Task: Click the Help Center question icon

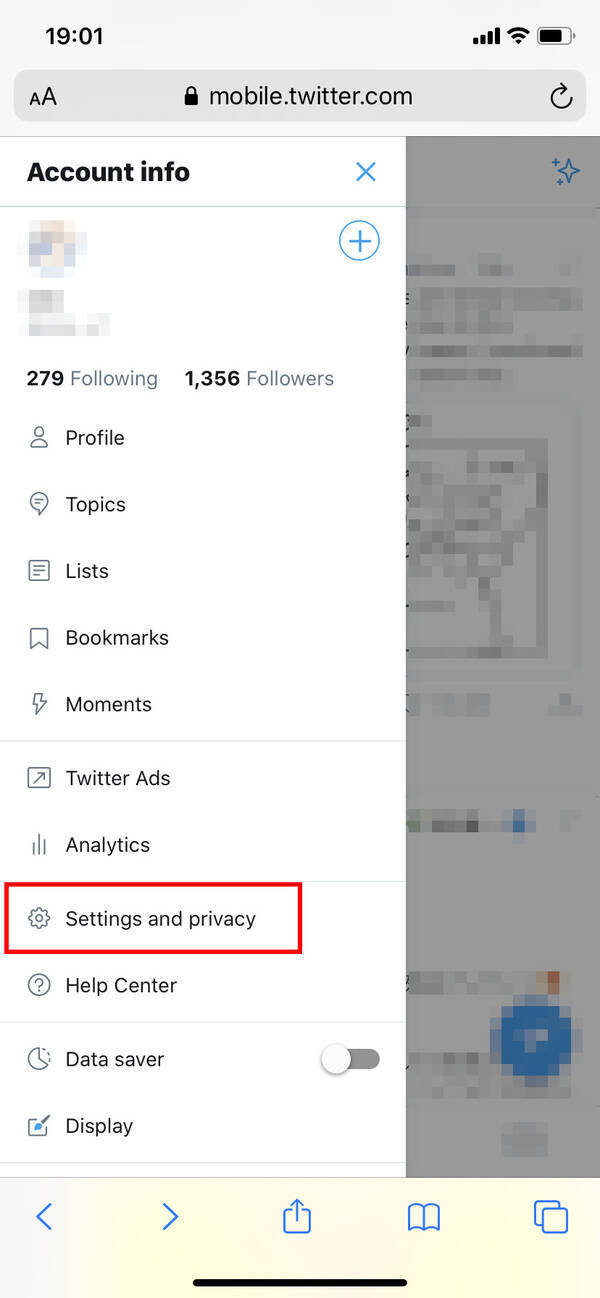Action: [39, 986]
